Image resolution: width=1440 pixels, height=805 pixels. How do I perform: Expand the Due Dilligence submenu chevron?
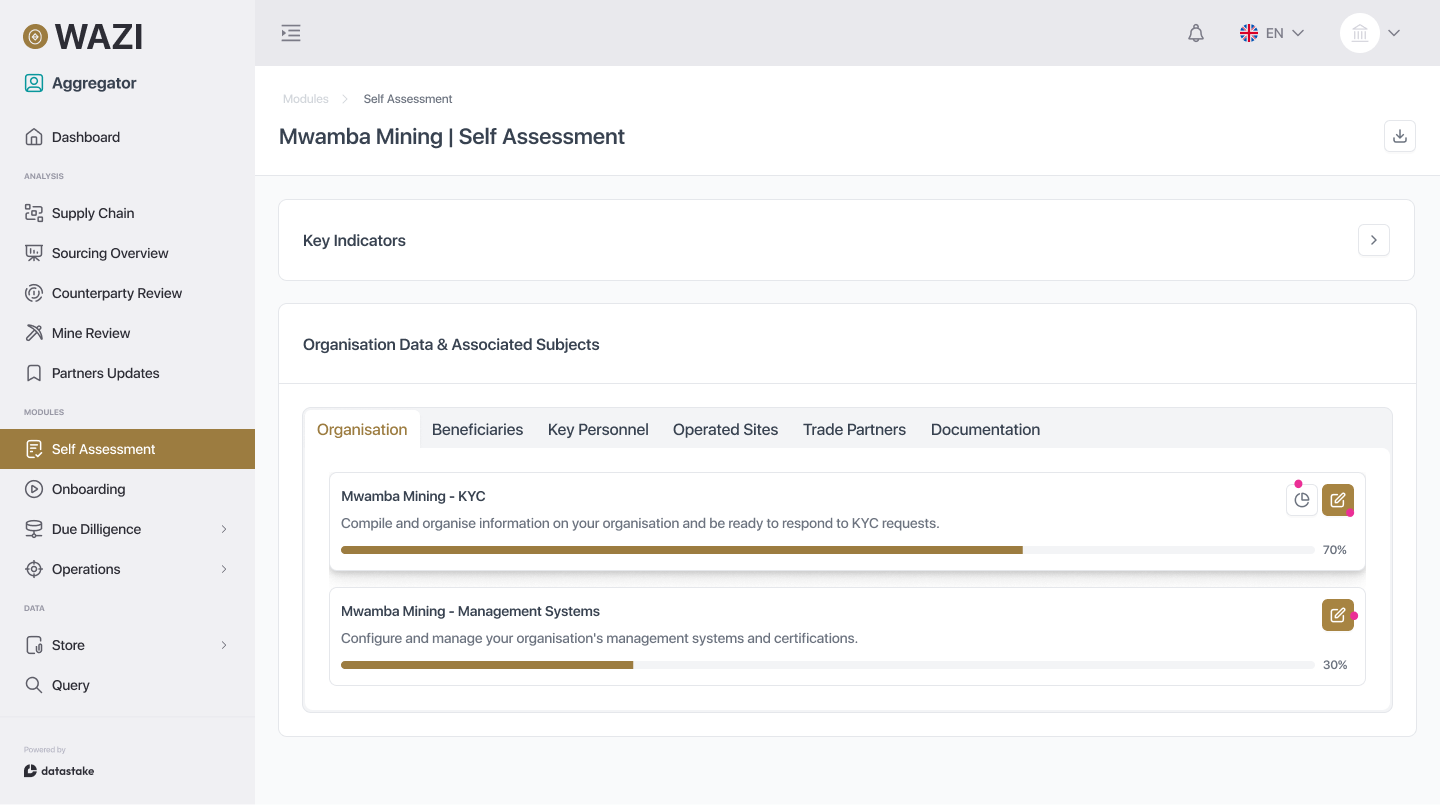tap(224, 529)
